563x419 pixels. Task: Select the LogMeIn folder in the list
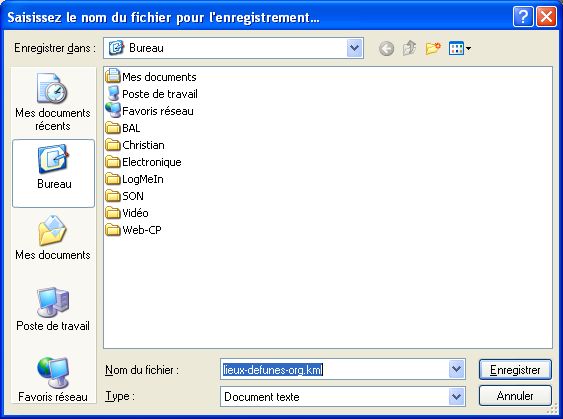135,179
